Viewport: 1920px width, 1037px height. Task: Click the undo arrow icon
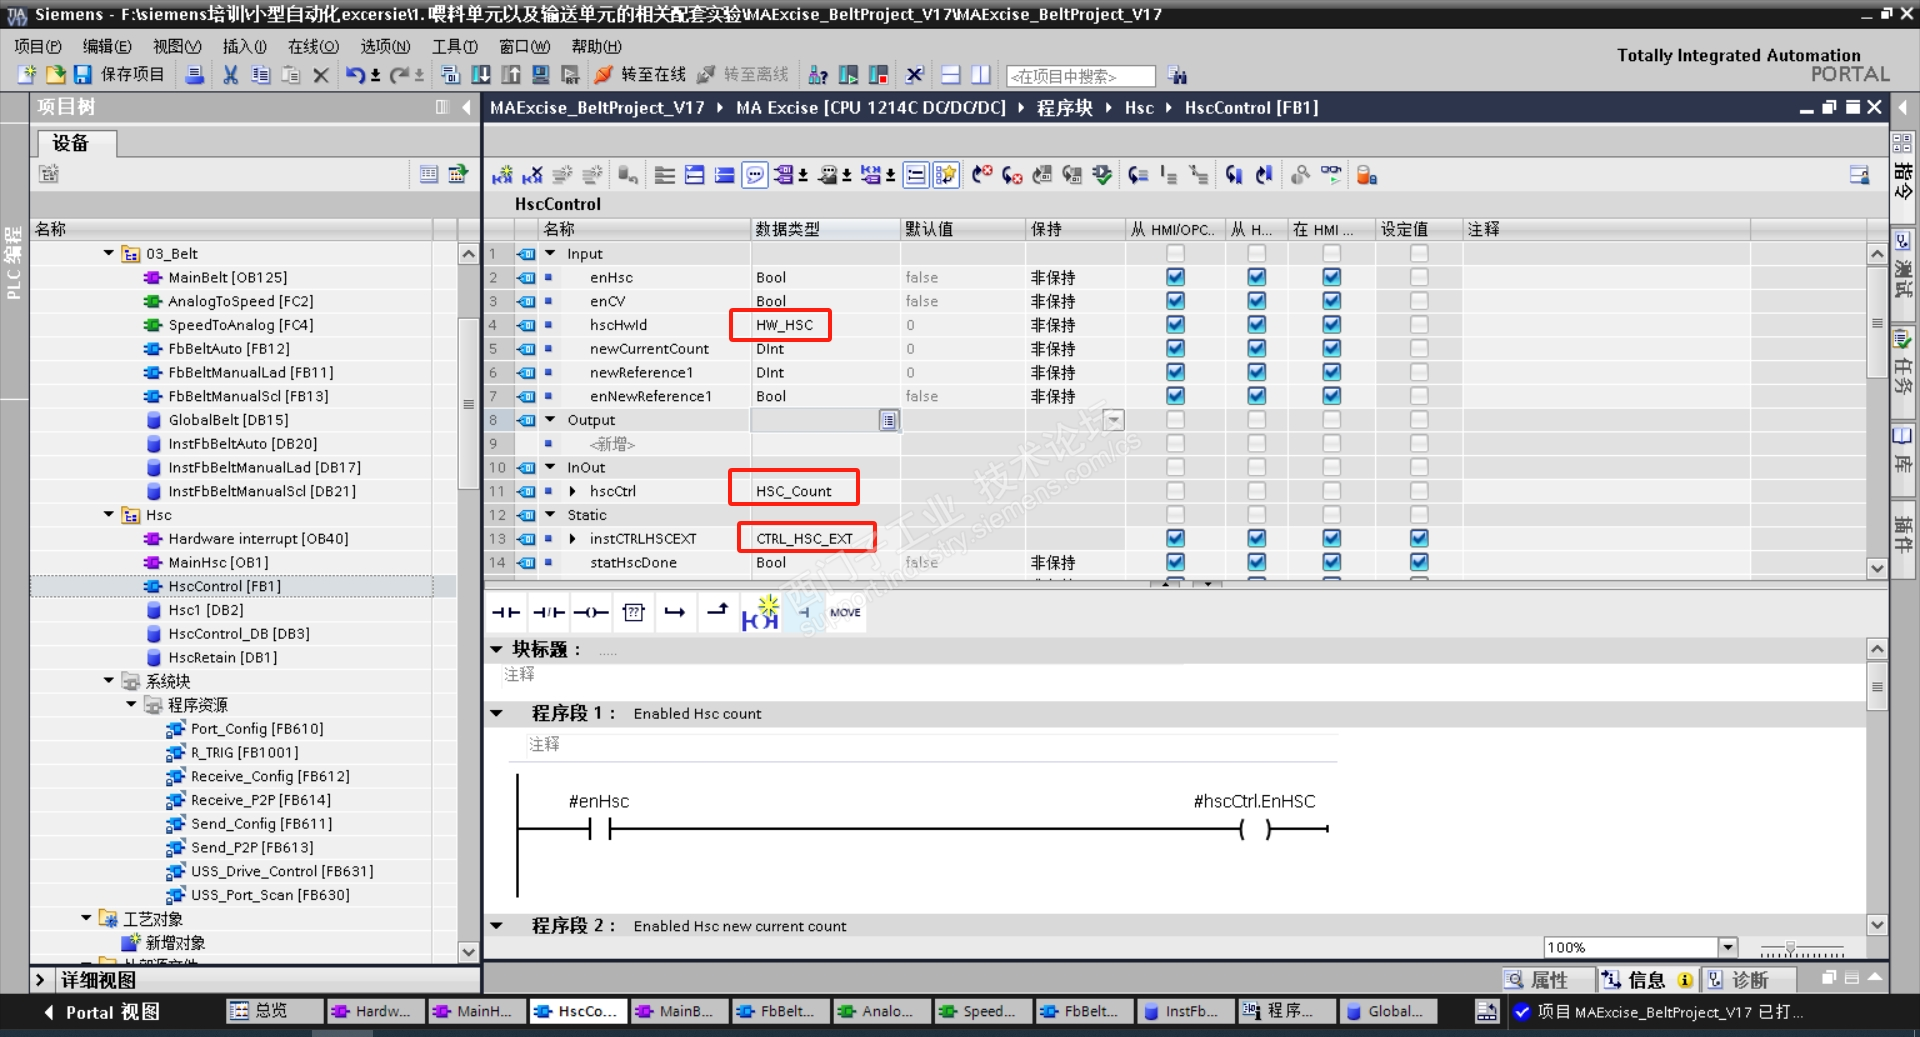[x=355, y=75]
